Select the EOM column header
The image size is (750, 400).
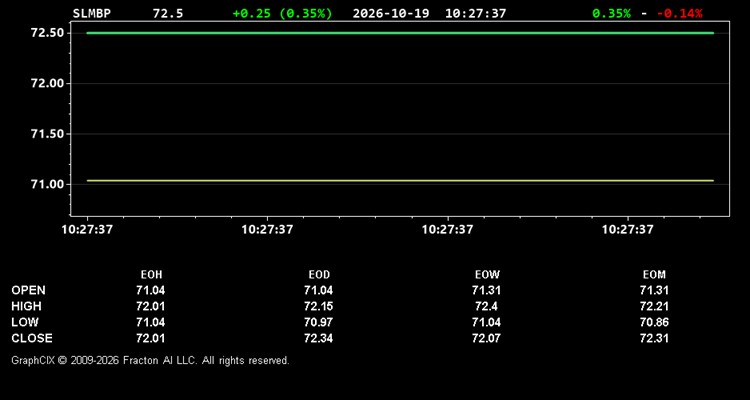tap(654, 275)
